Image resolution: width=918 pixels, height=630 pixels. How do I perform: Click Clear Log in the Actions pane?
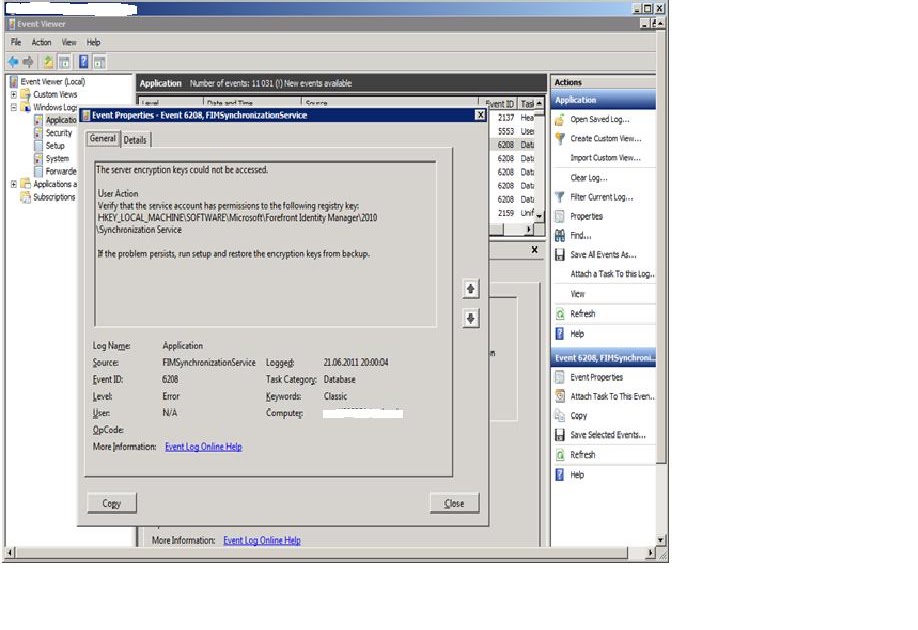pyautogui.click(x=589, y=177)
